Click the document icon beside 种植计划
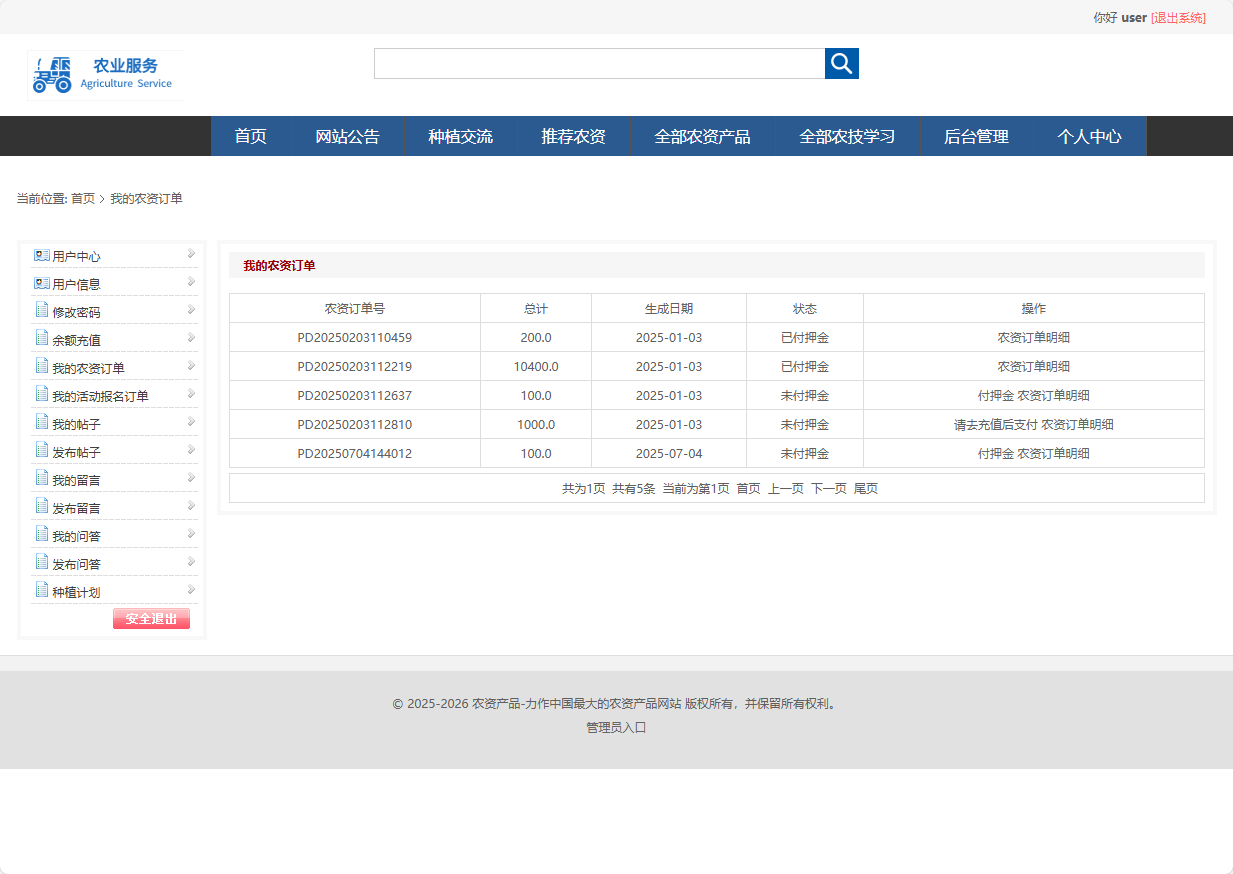1233x874 pixels. point(40,590)
